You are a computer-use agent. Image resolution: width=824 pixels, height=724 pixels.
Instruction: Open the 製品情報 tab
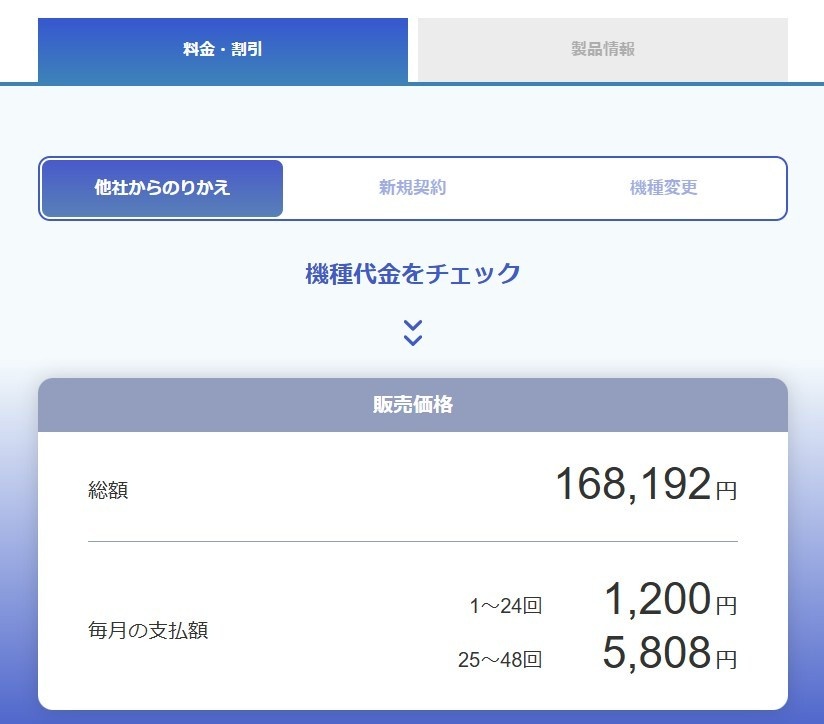[603, 49]
